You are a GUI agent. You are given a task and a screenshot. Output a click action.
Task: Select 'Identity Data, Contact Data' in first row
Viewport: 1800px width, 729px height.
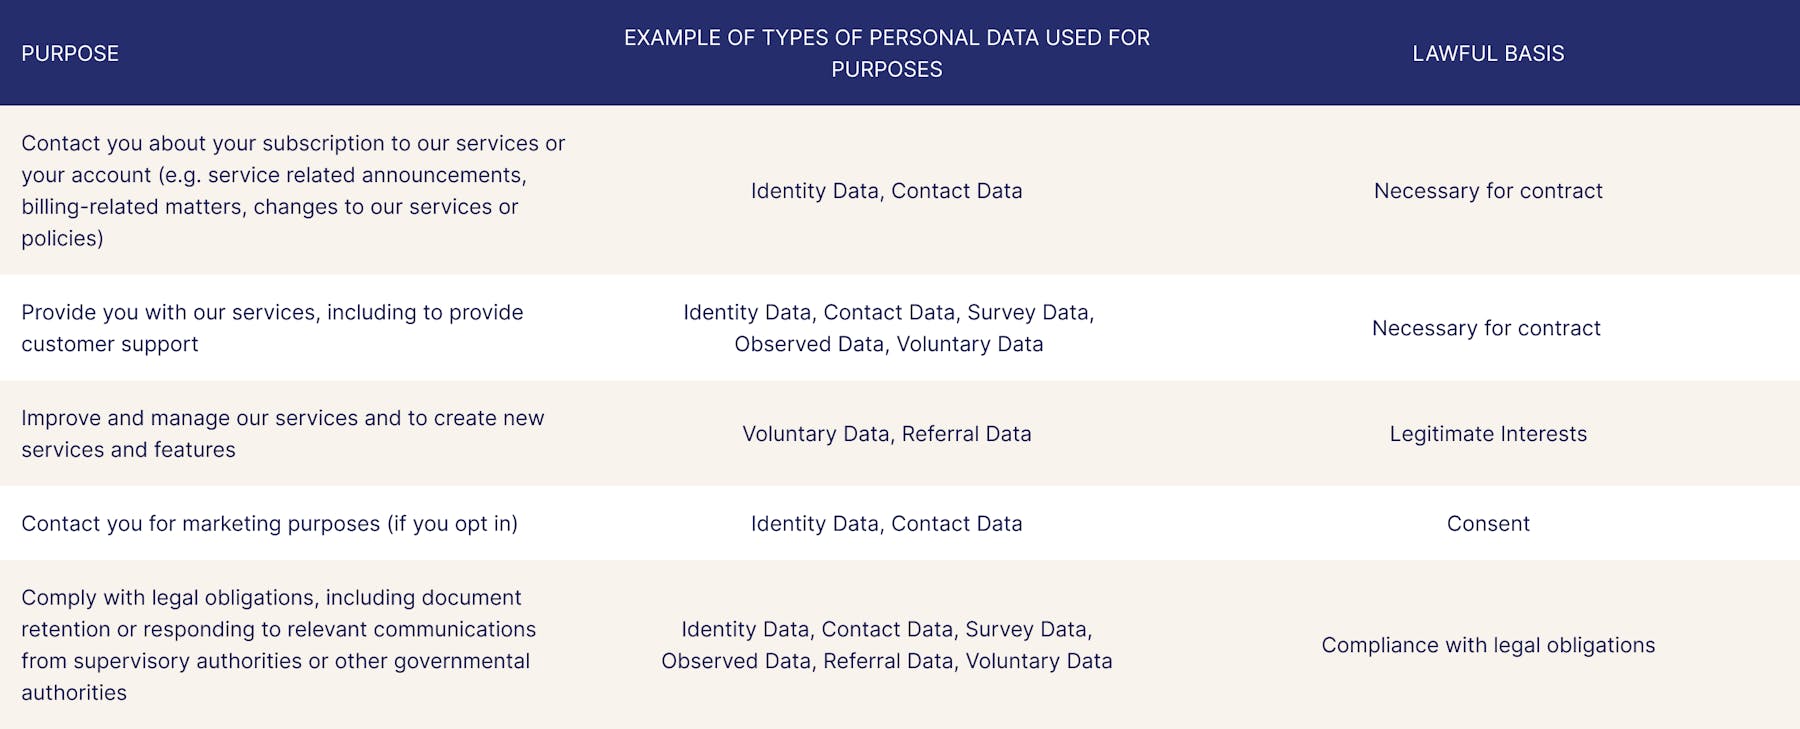point(887,191)
